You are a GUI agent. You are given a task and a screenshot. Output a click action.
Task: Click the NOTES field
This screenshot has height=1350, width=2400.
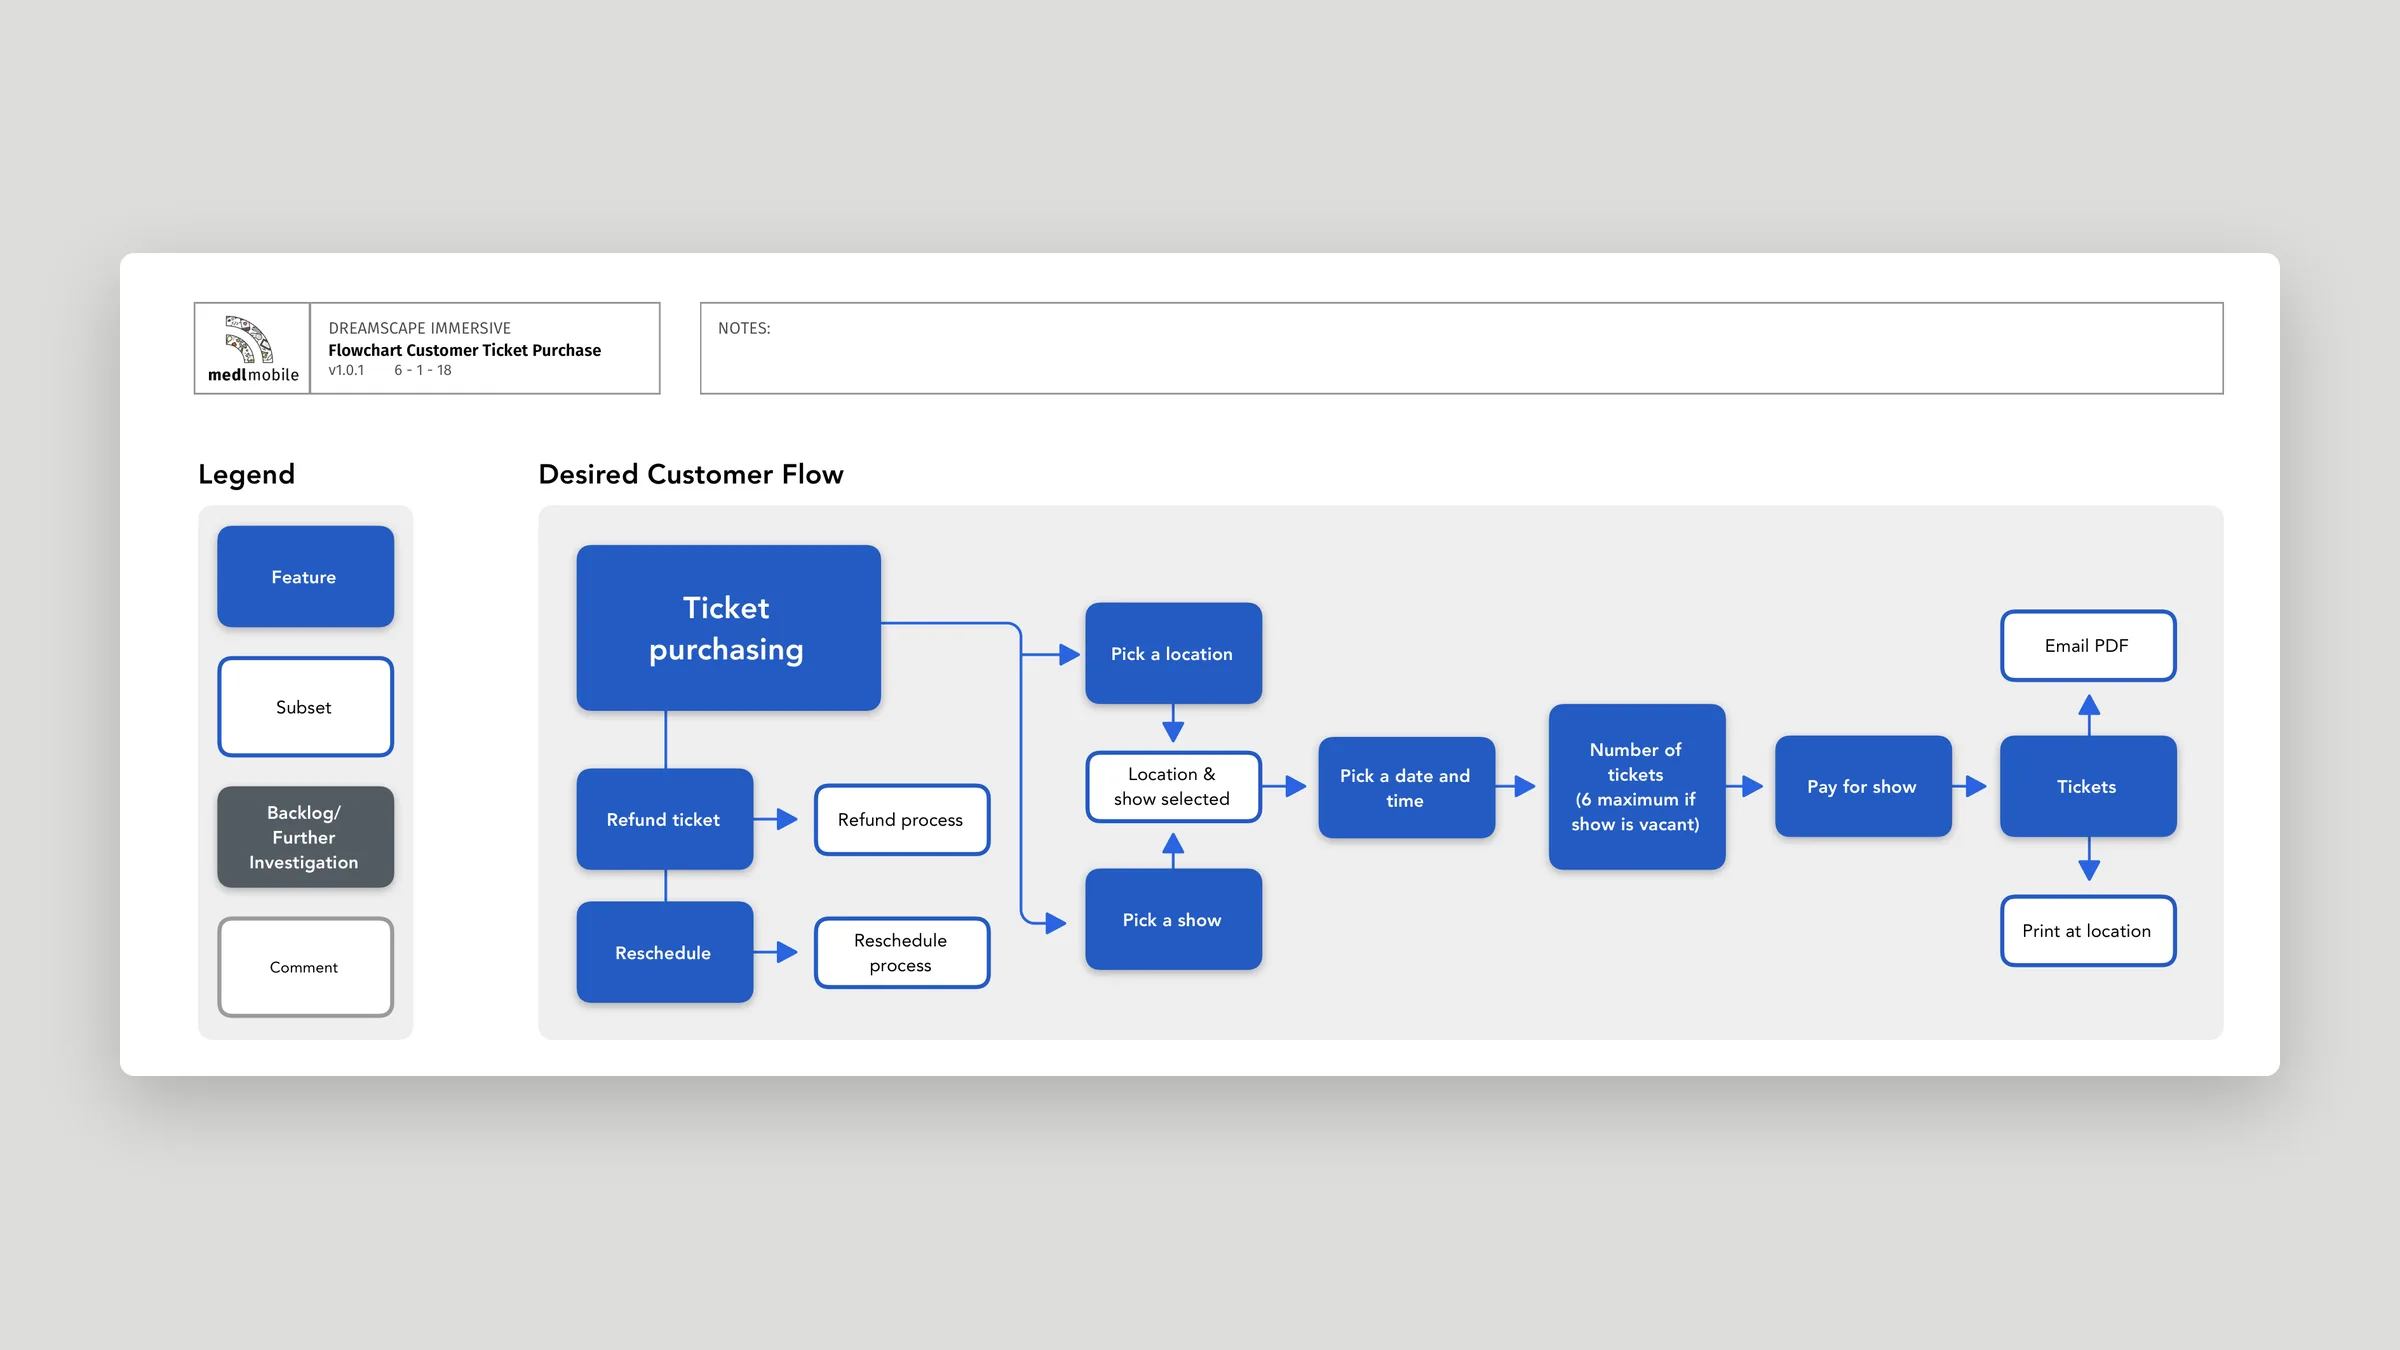click(1461, 348)
